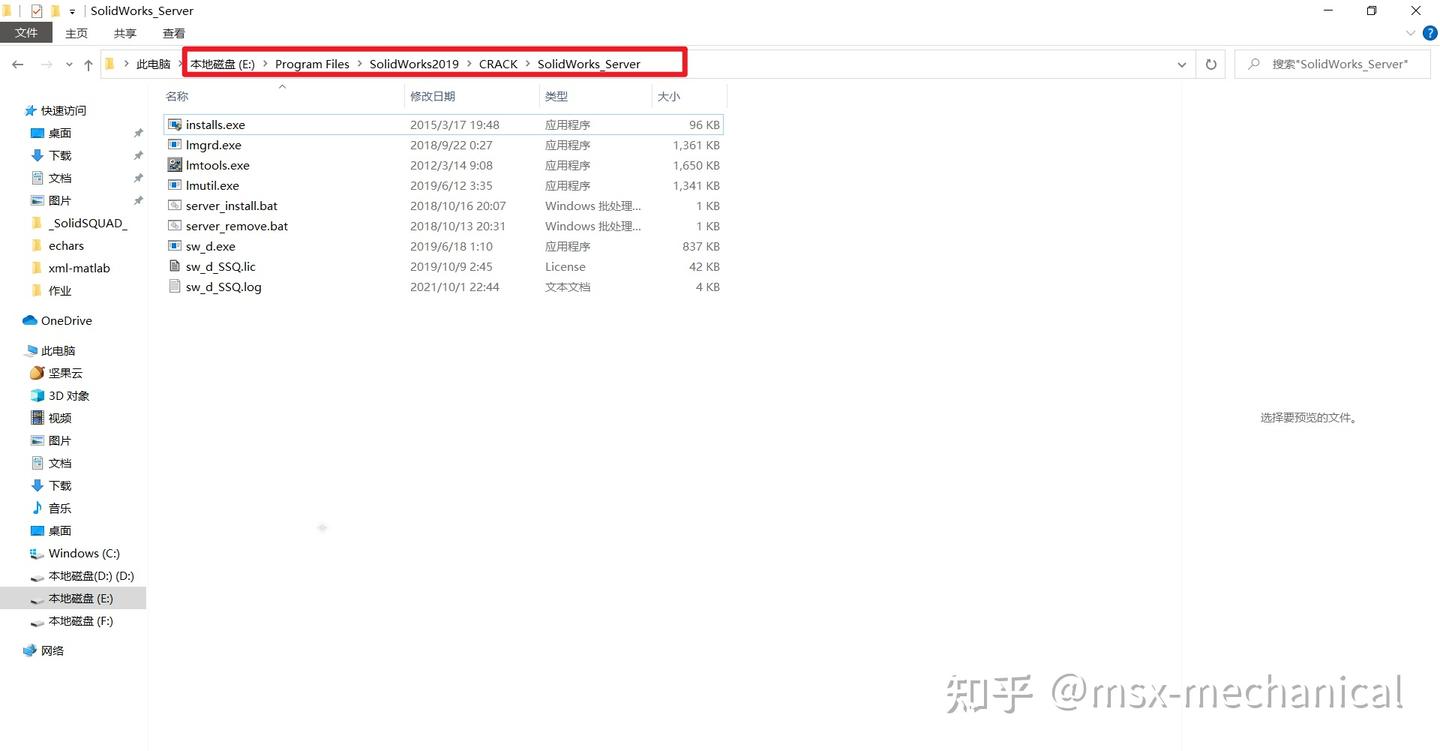The image size is (1440, 751).
Task: Open the Help question mark icon
Action: point(1430,33)
